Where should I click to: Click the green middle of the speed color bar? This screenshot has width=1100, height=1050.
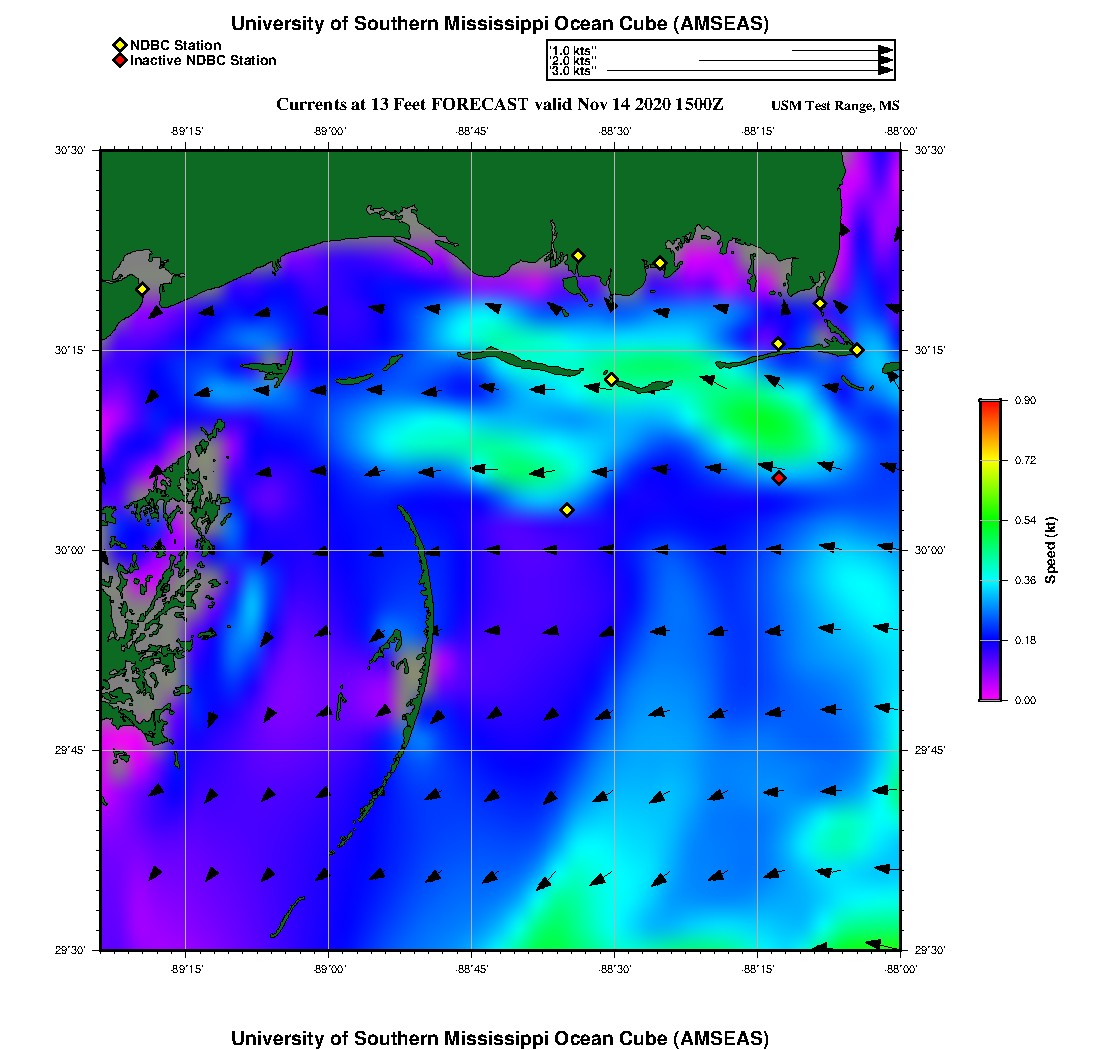coord(990,522)
